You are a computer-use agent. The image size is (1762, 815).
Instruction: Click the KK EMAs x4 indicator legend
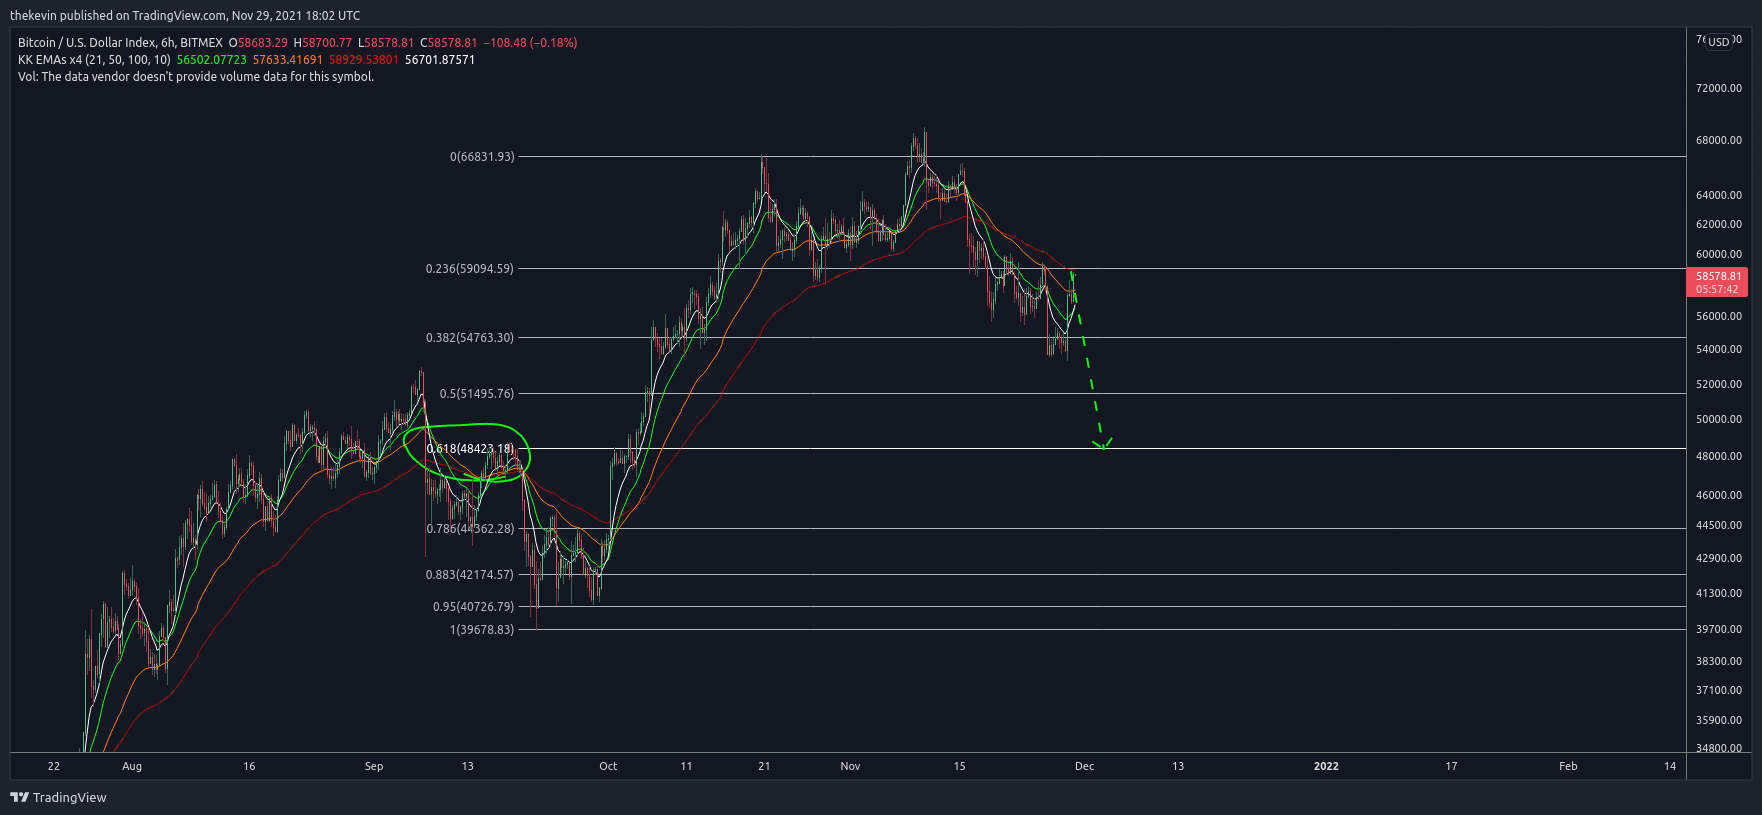pos(94,60)
